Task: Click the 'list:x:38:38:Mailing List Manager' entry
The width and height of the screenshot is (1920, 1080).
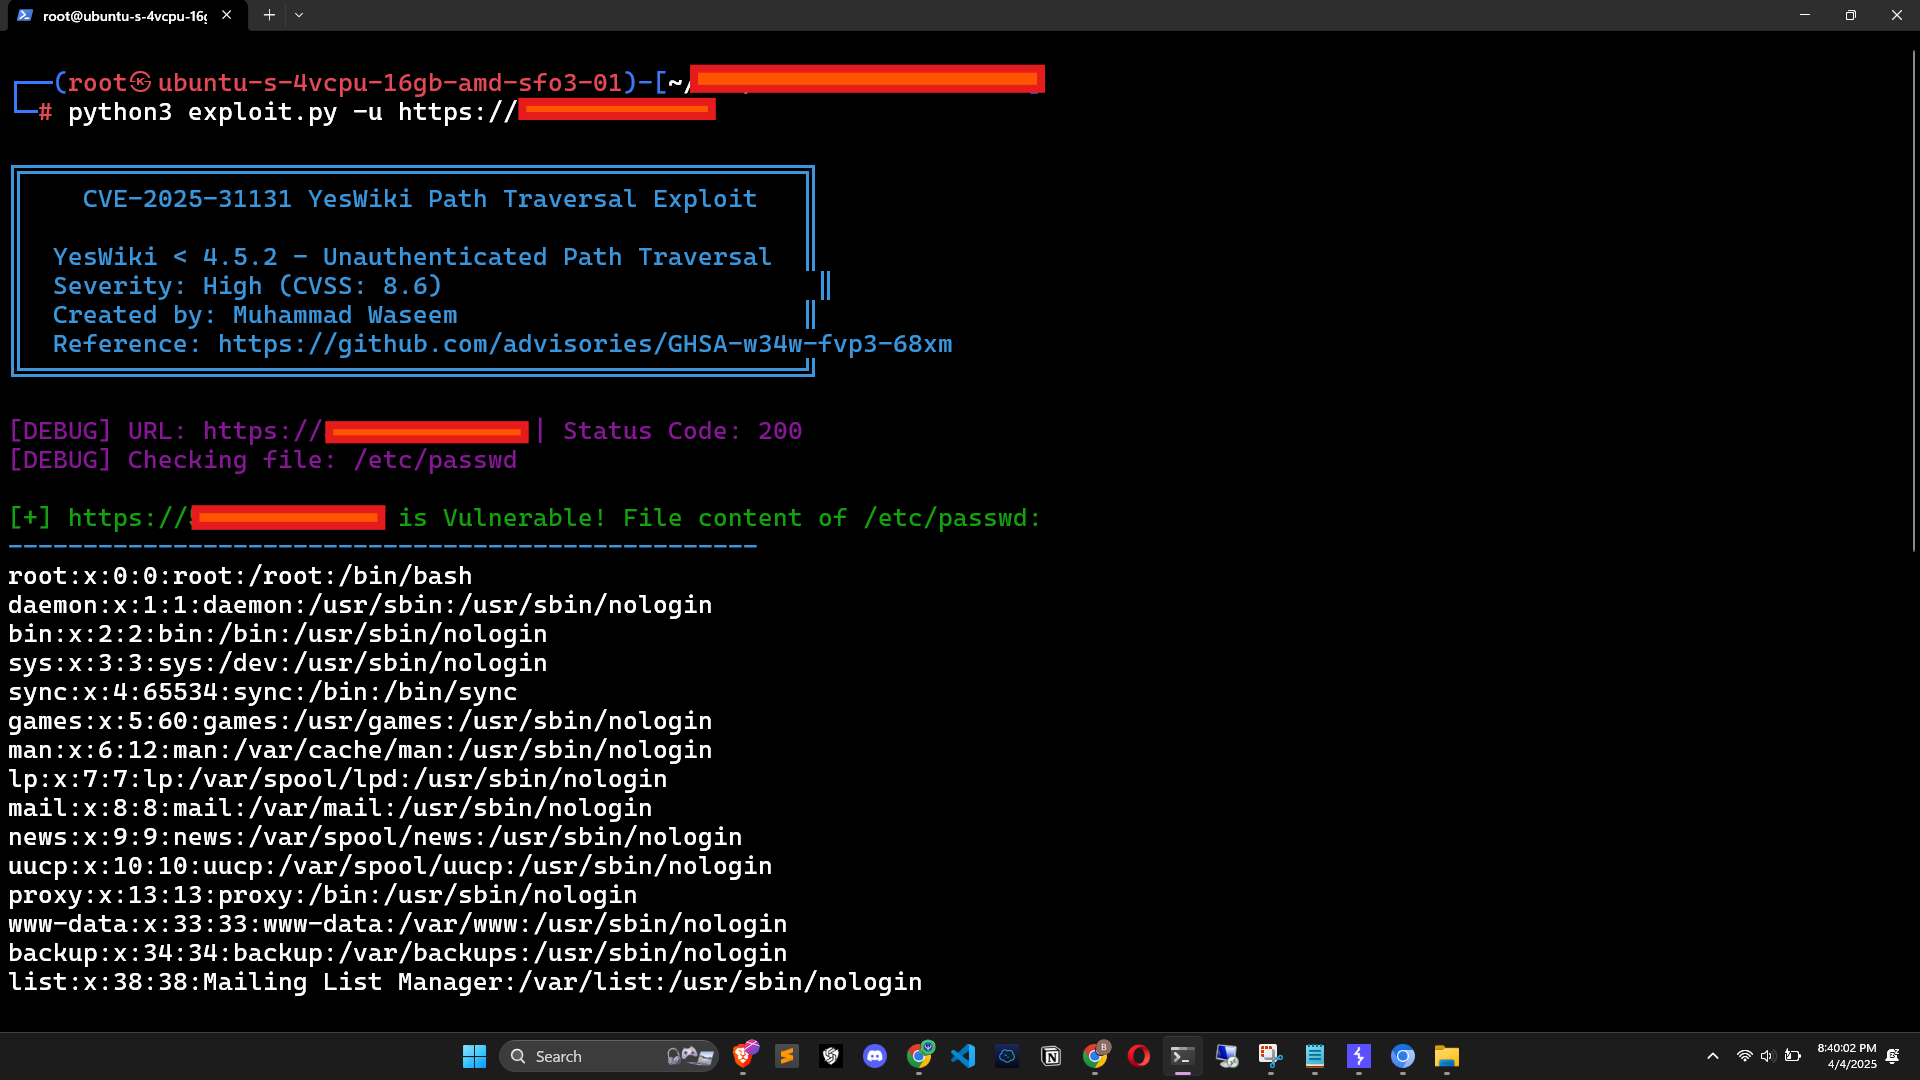Action: (465, 982)
